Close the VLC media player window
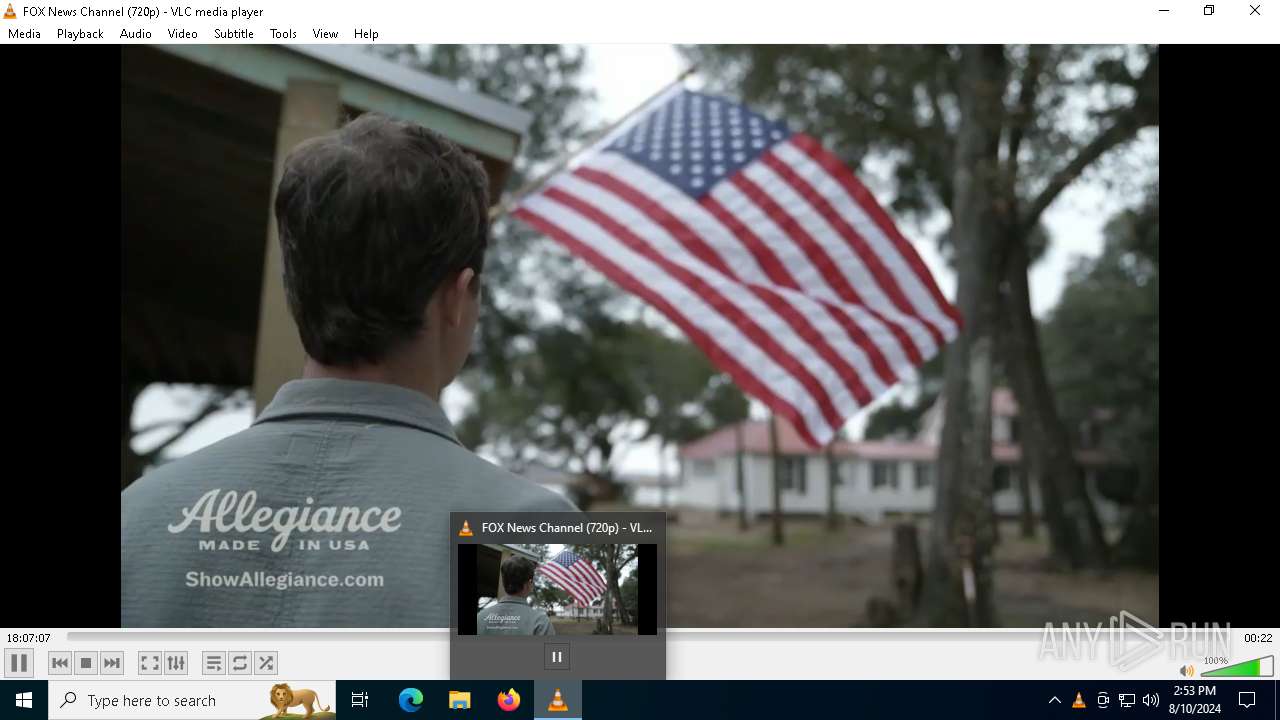This screenshot has width=1280, height=720. pos(1255,11)
